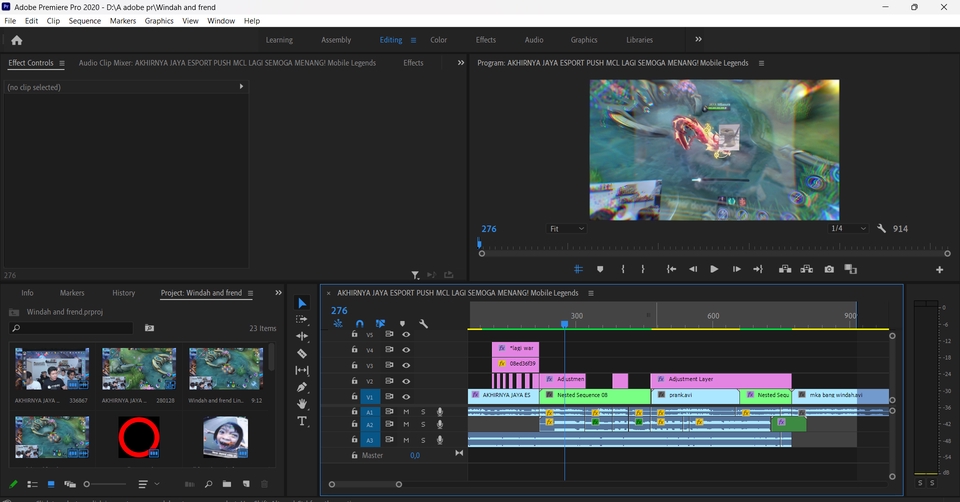Select the Hand tool
The height and width of the screenshot is (502, 960).
click(x=302, y=404)
